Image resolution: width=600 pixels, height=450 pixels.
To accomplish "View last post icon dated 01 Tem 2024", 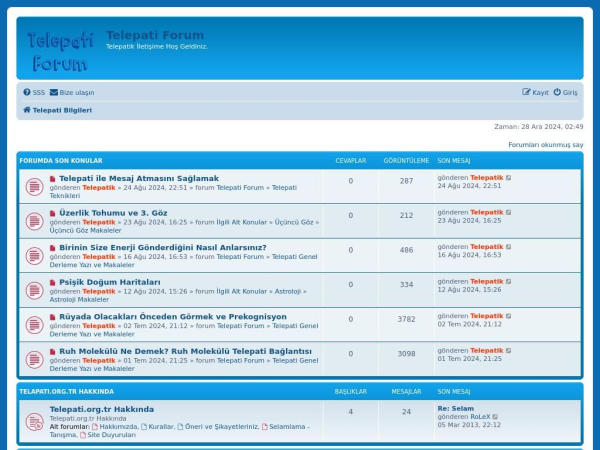I will point(509,351).
